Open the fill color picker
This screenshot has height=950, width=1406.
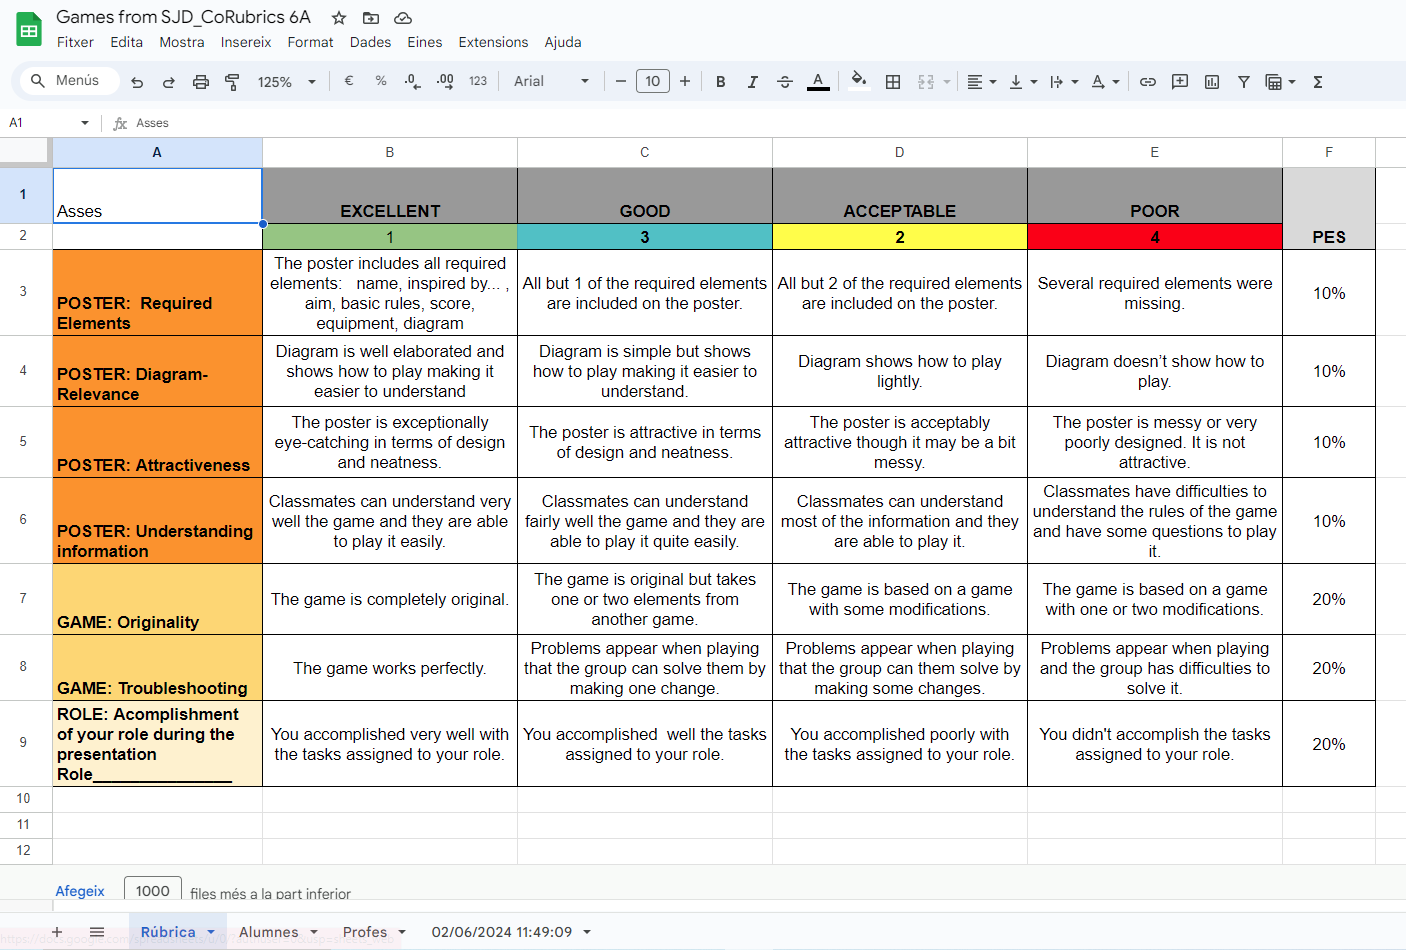[858, 81]
